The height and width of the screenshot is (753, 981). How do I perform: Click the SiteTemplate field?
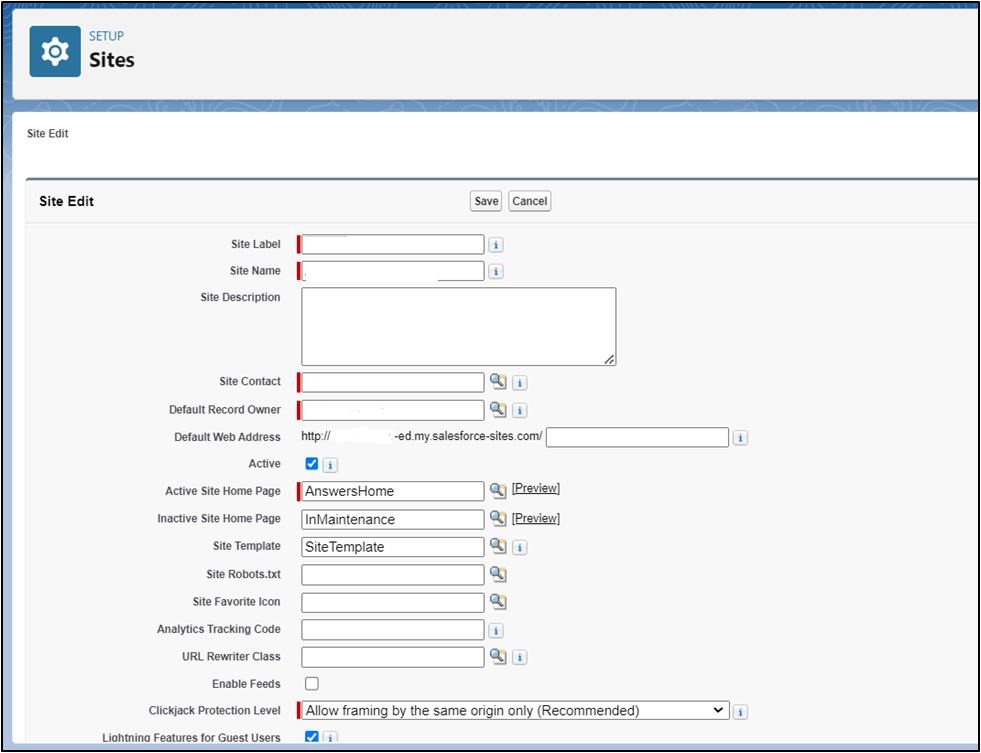392,547
